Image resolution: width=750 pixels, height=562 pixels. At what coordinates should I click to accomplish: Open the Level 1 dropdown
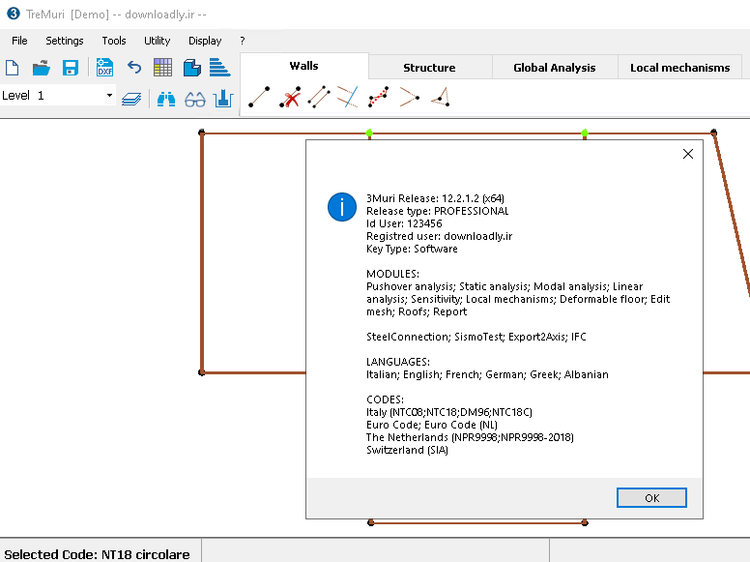point(109,96)
